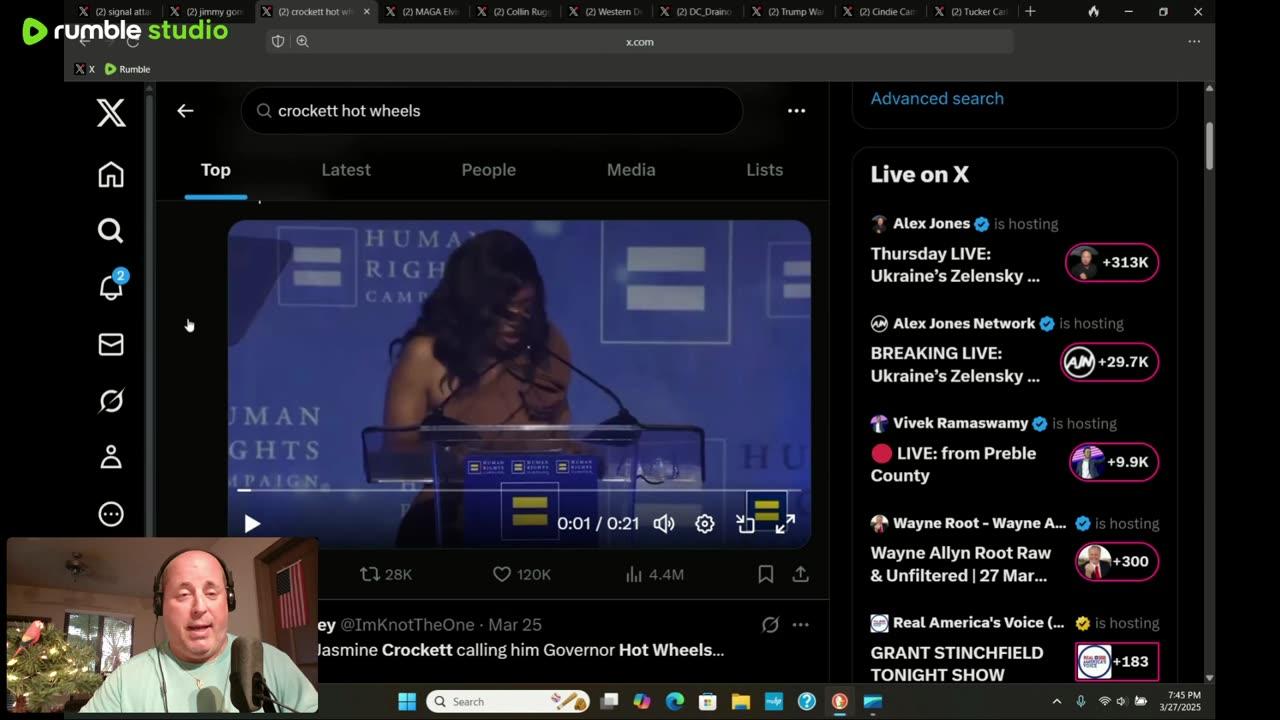Switch to the MAGA Elvis browser tab
This screenshot has width=1280, height=720.
coord(421,12)
